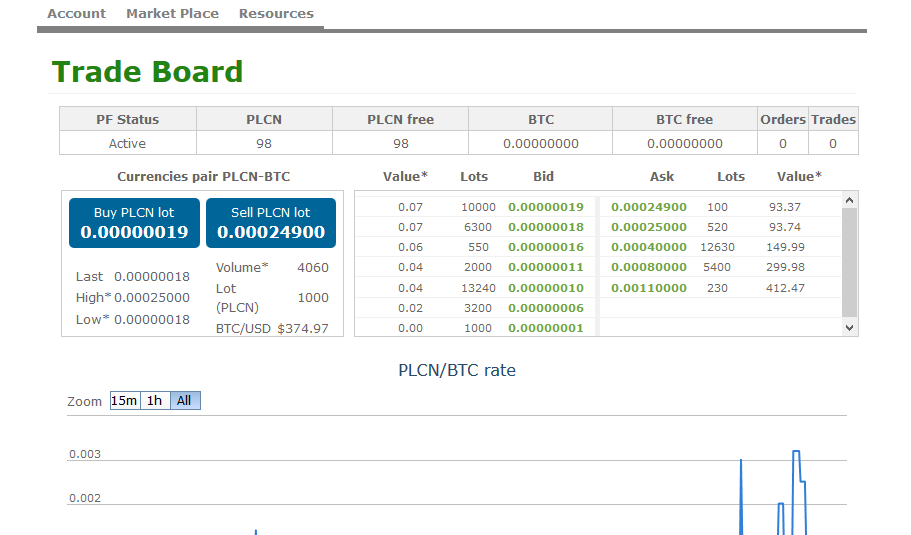Click bid lots value 10000

[478, 207]
